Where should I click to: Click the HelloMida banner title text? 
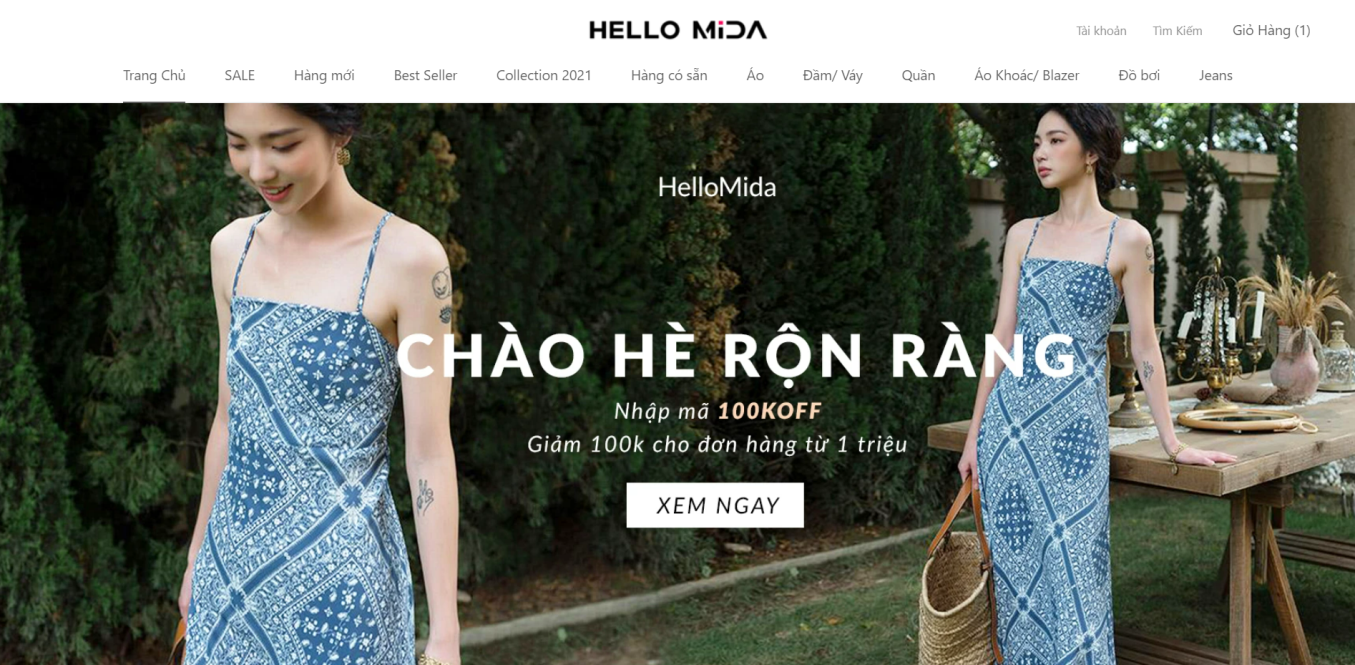click(x=717, y=187)
